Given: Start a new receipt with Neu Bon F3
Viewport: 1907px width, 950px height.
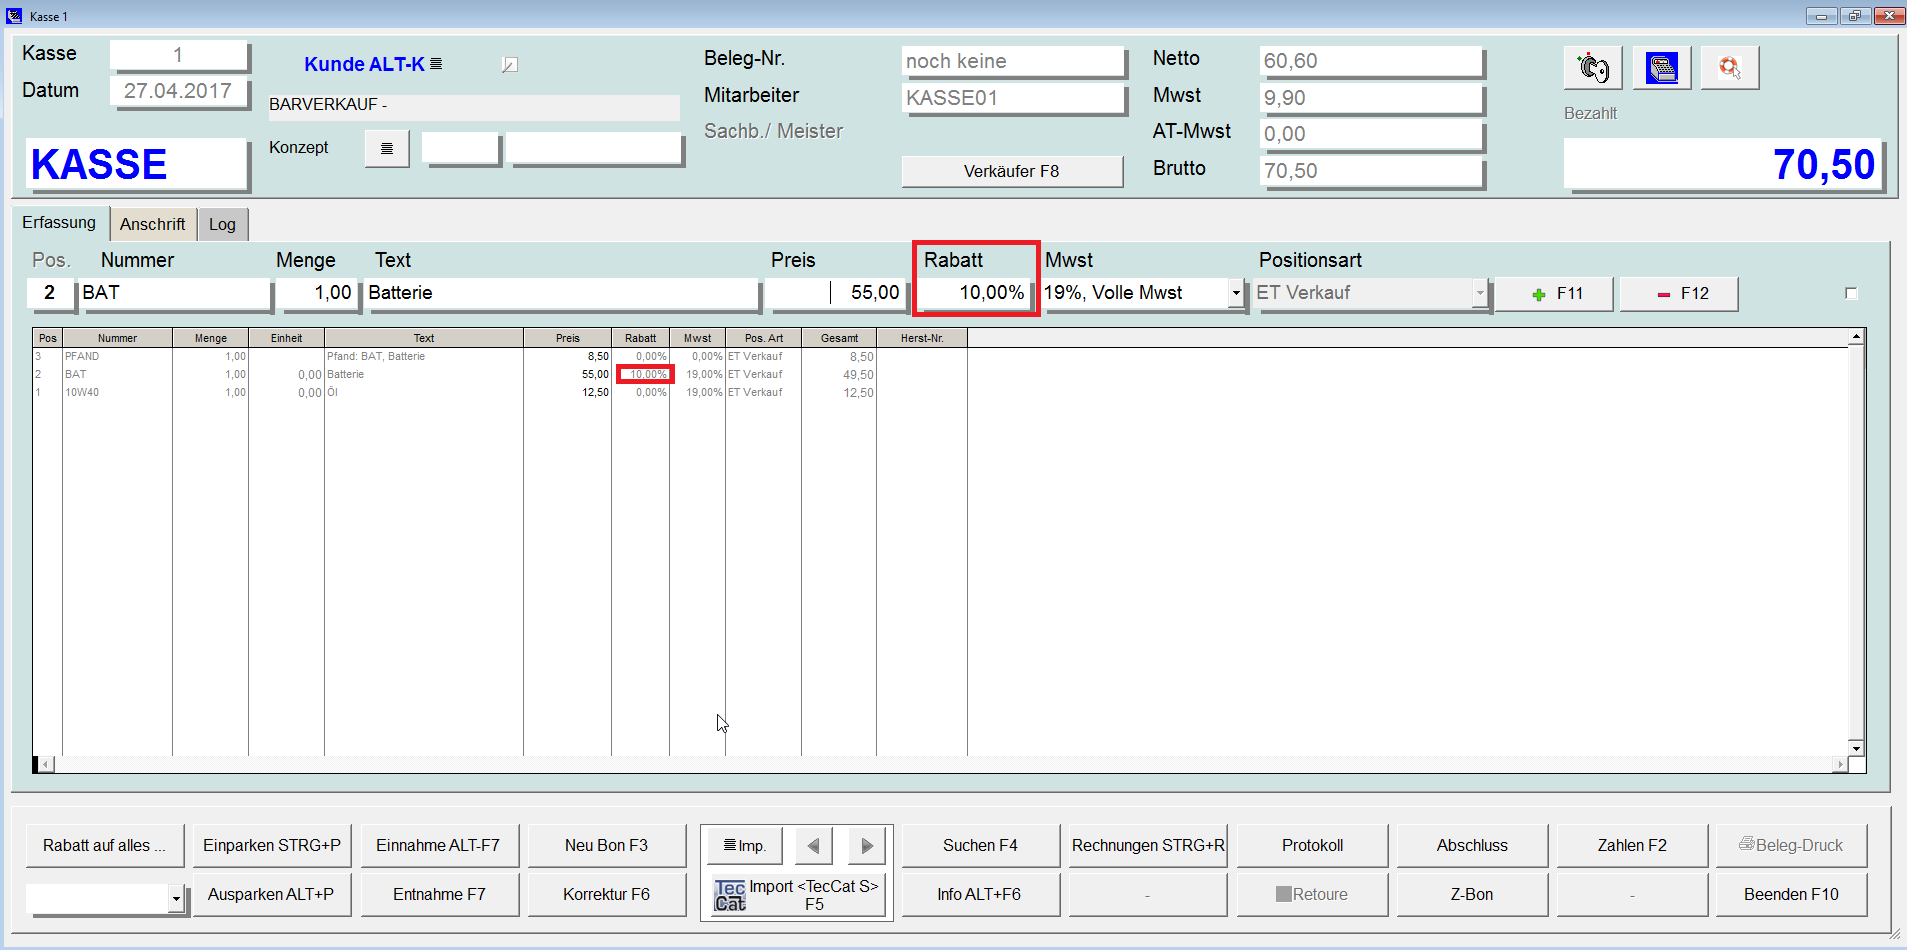Looking at the screenshot, I should (x=606, y=845).
